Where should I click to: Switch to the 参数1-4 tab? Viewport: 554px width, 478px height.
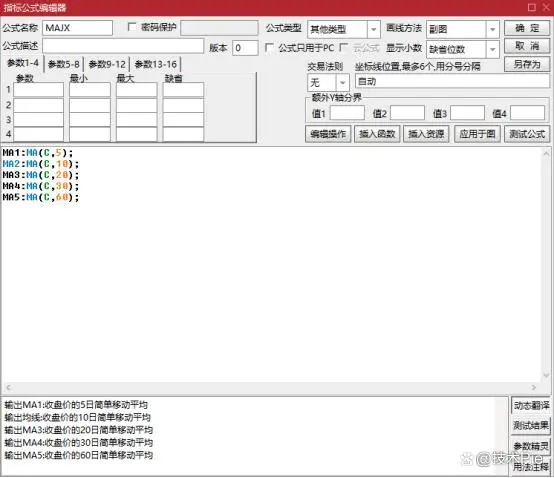click(x=23, y=64)
